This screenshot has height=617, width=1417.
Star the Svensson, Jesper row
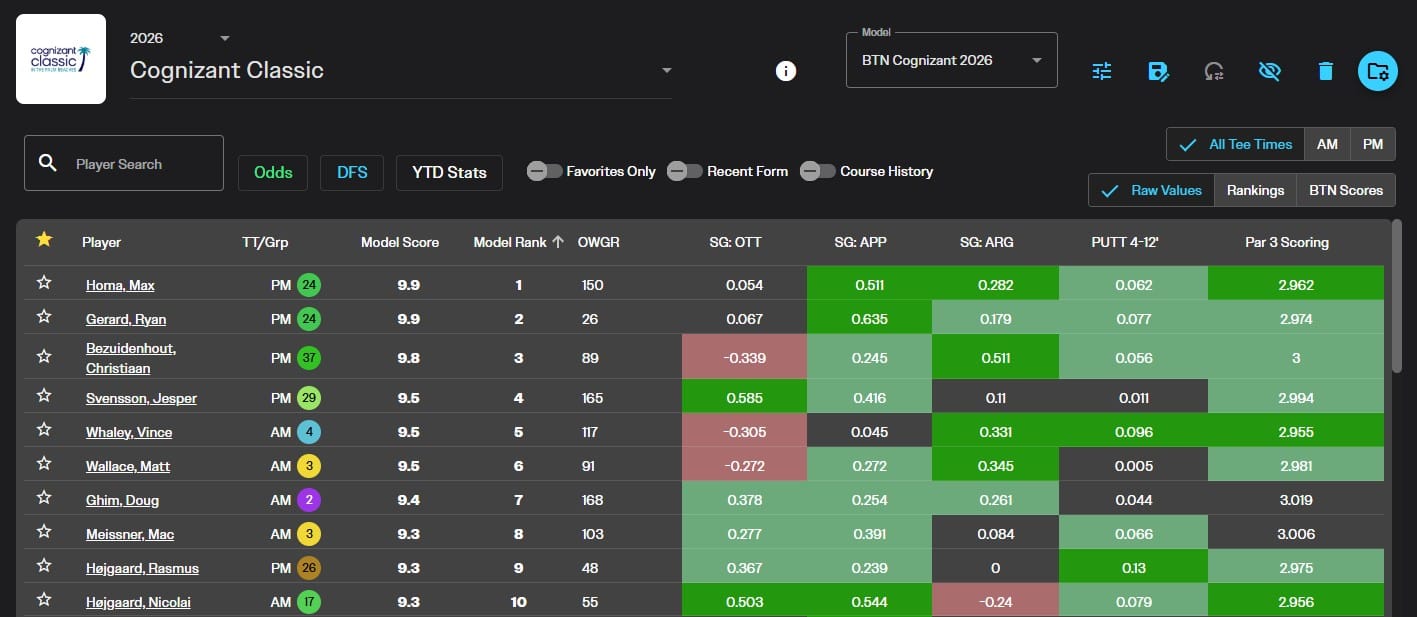point(44,396)
